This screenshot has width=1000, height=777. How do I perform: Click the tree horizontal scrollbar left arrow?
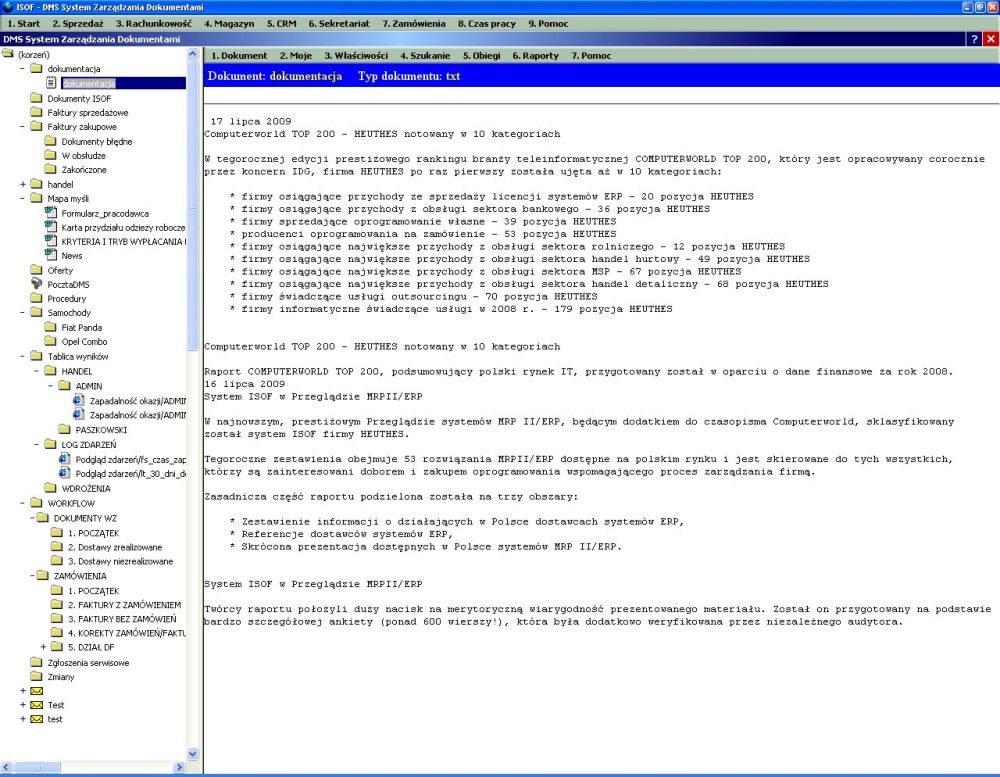tap(6, 767)
